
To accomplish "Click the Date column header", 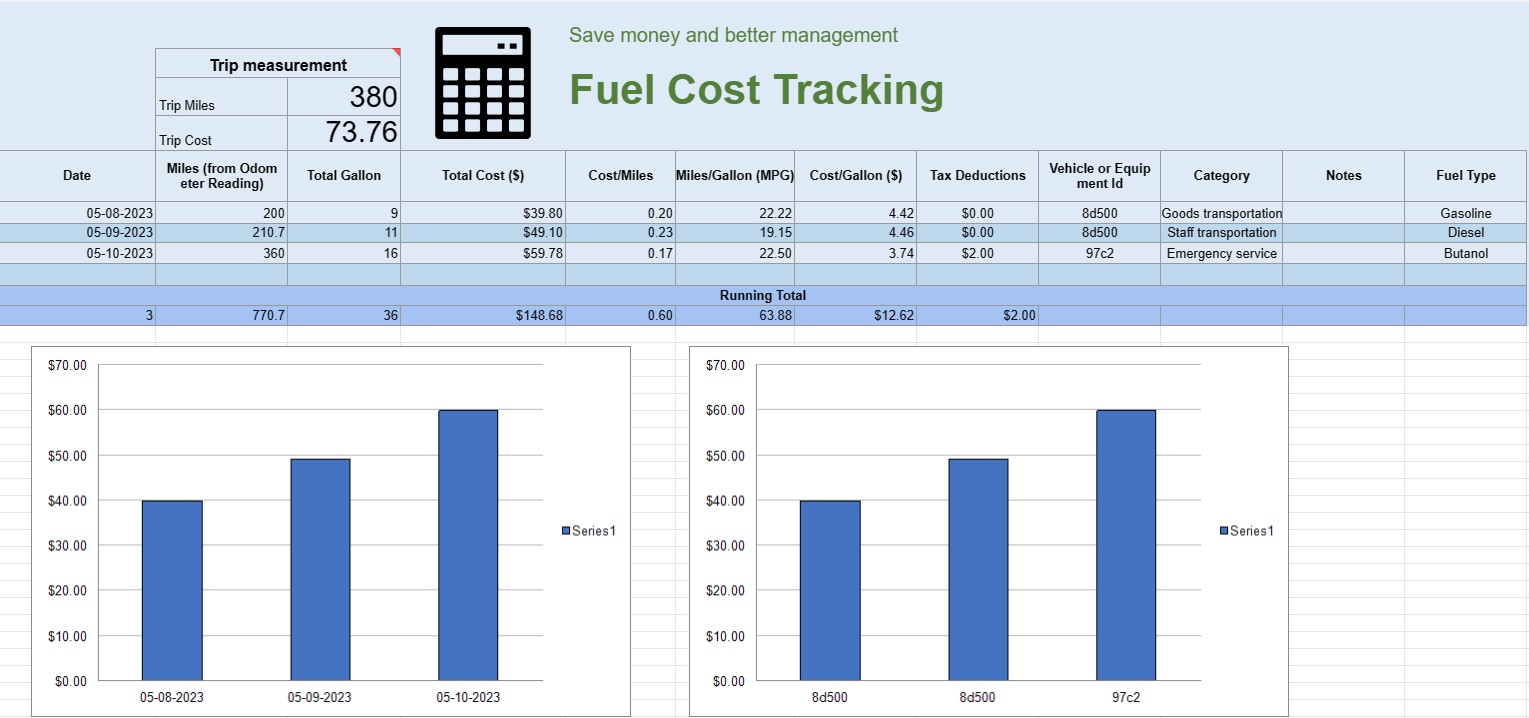I will 76,175.
